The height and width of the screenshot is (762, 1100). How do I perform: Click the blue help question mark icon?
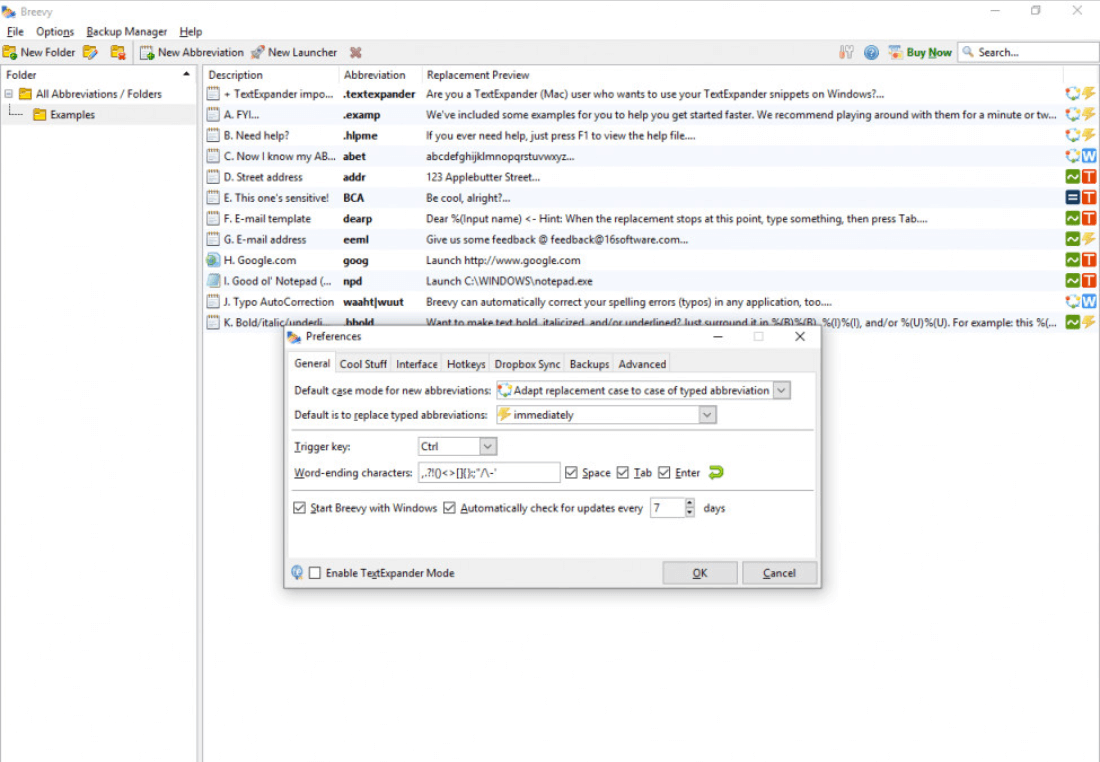871,52
